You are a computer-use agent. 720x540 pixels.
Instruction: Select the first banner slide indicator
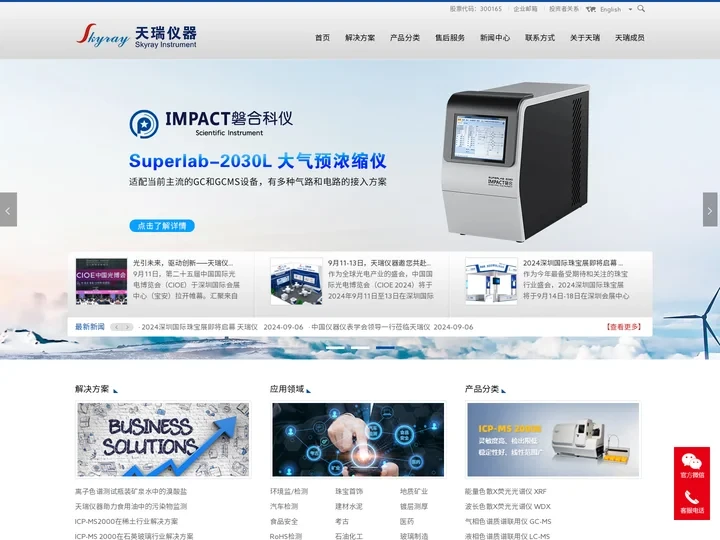click(x=335, y=348)
